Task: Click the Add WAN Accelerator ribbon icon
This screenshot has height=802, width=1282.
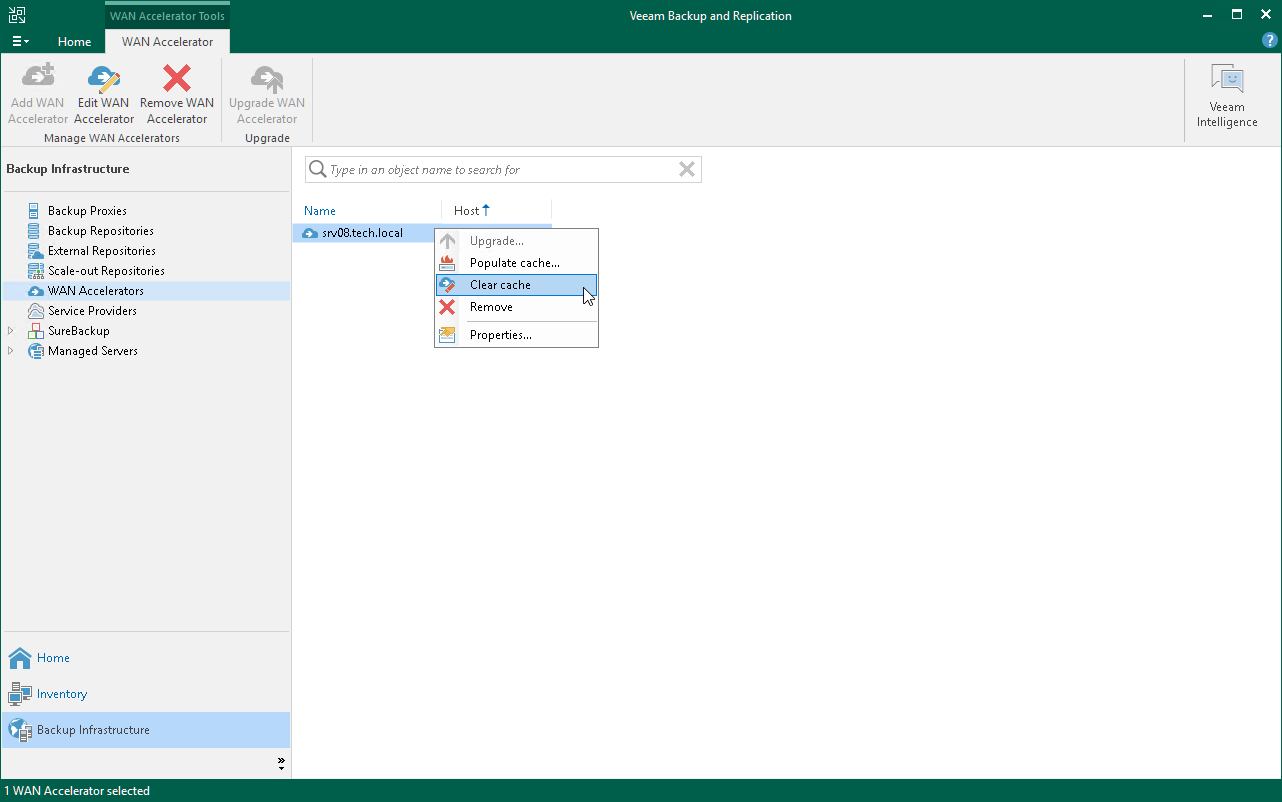Action: (38, 78)
